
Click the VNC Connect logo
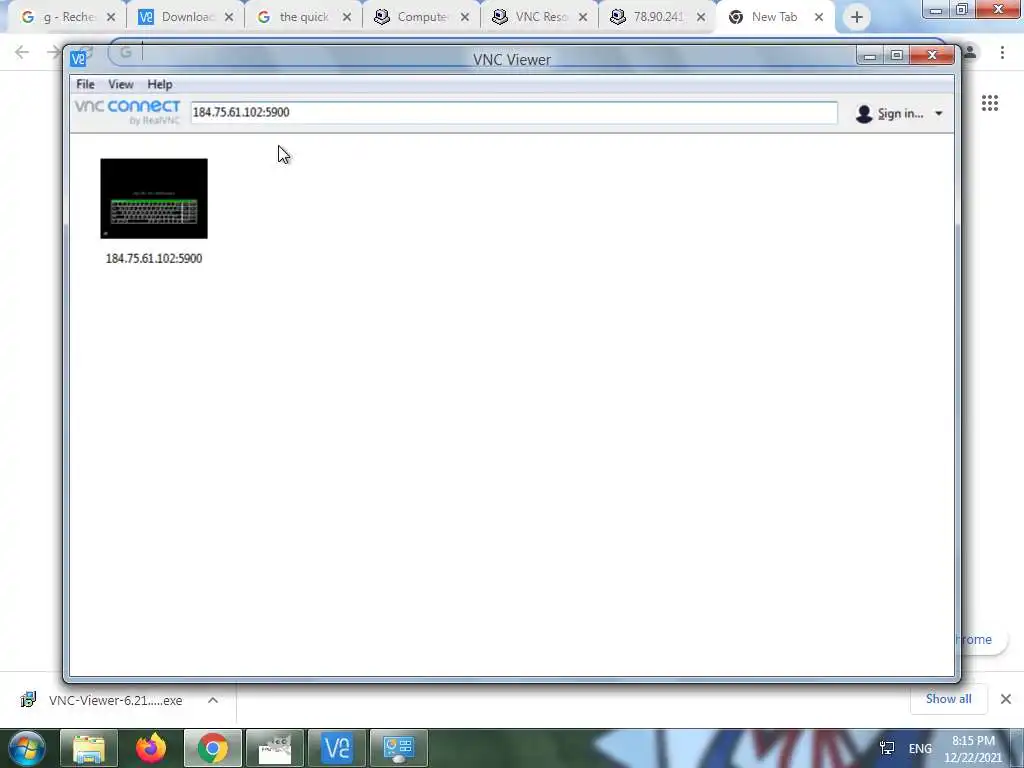point(127,112)
